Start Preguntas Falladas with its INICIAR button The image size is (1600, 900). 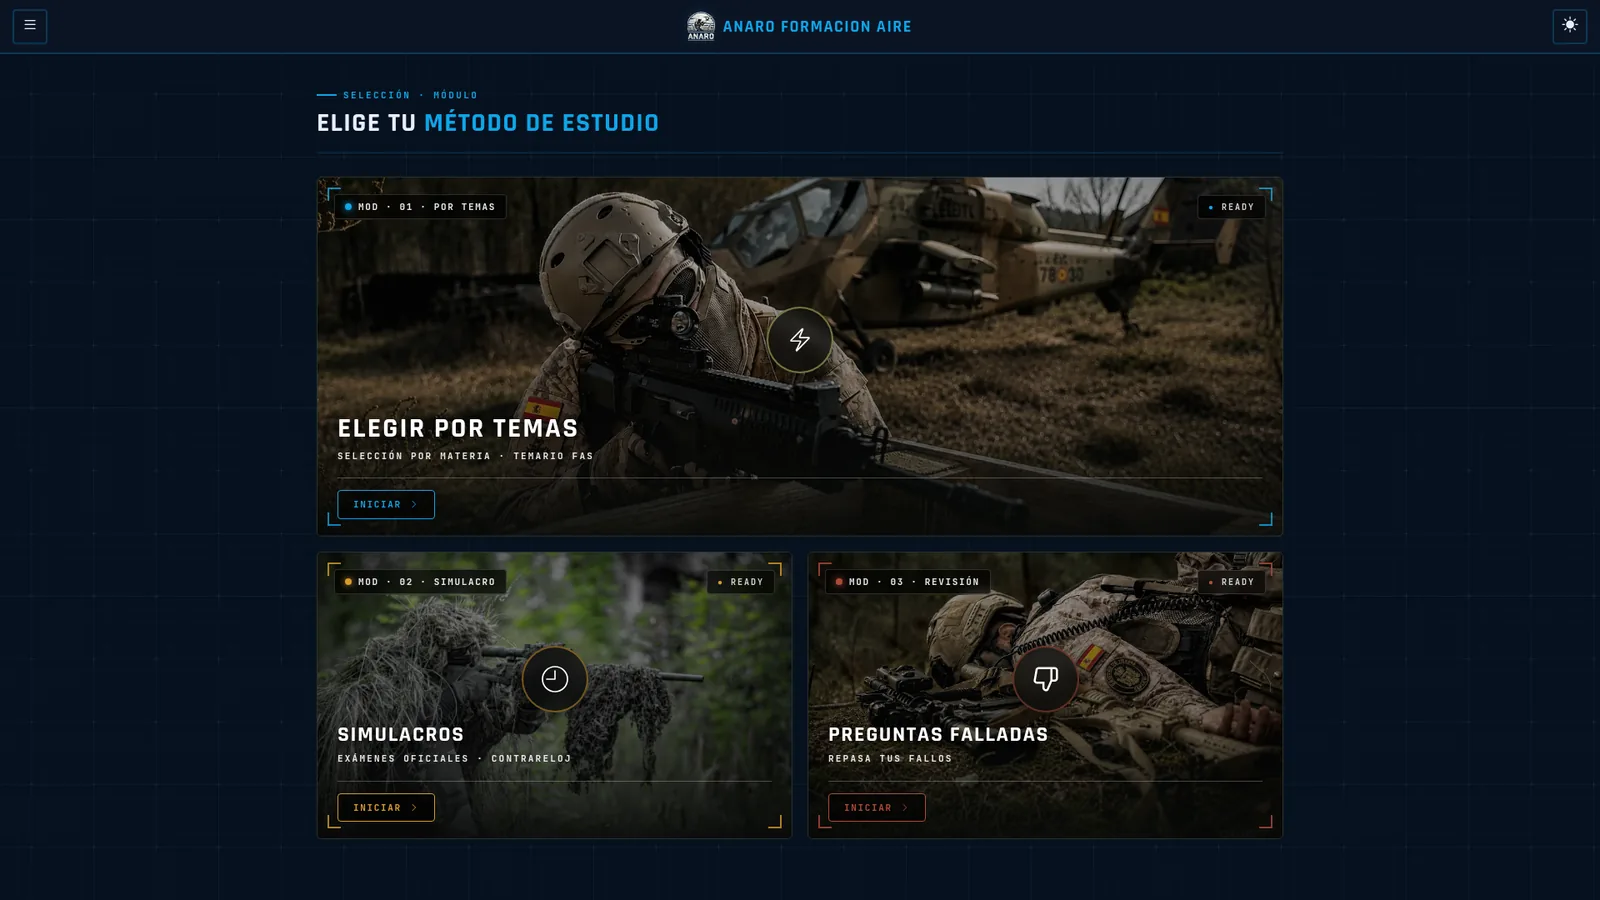877,808
